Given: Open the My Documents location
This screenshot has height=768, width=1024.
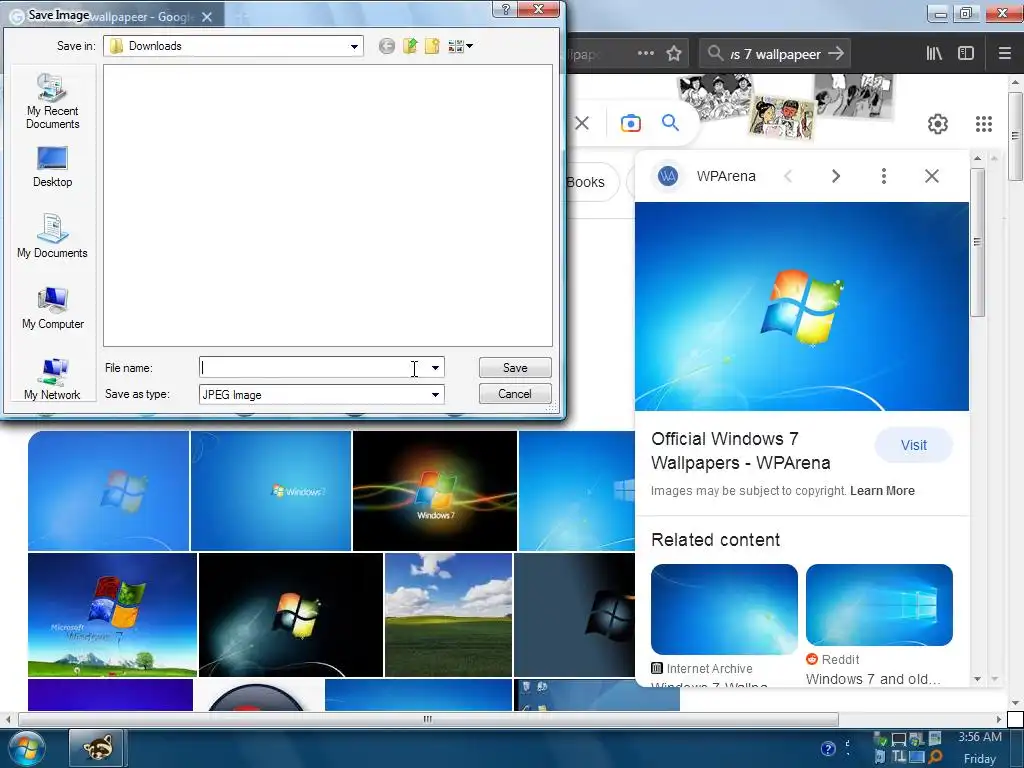Looking at the screenshot, I should pos(52,236).
